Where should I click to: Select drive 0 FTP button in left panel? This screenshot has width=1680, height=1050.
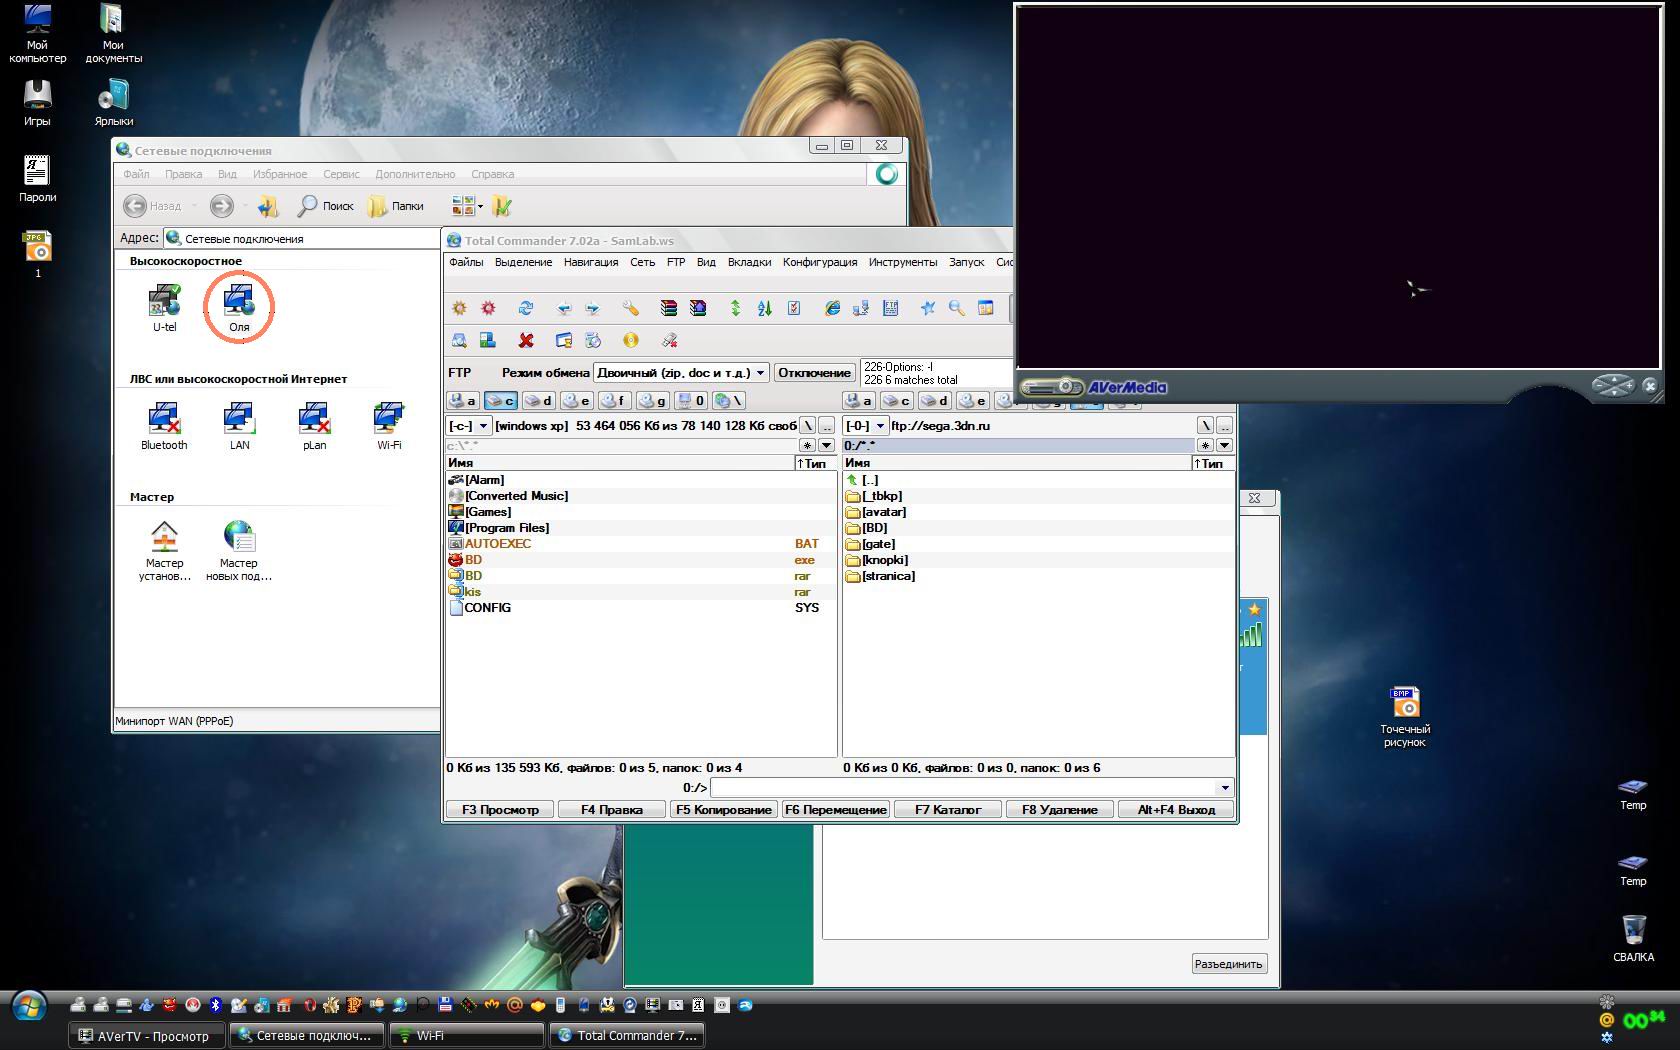click(690, 400)
